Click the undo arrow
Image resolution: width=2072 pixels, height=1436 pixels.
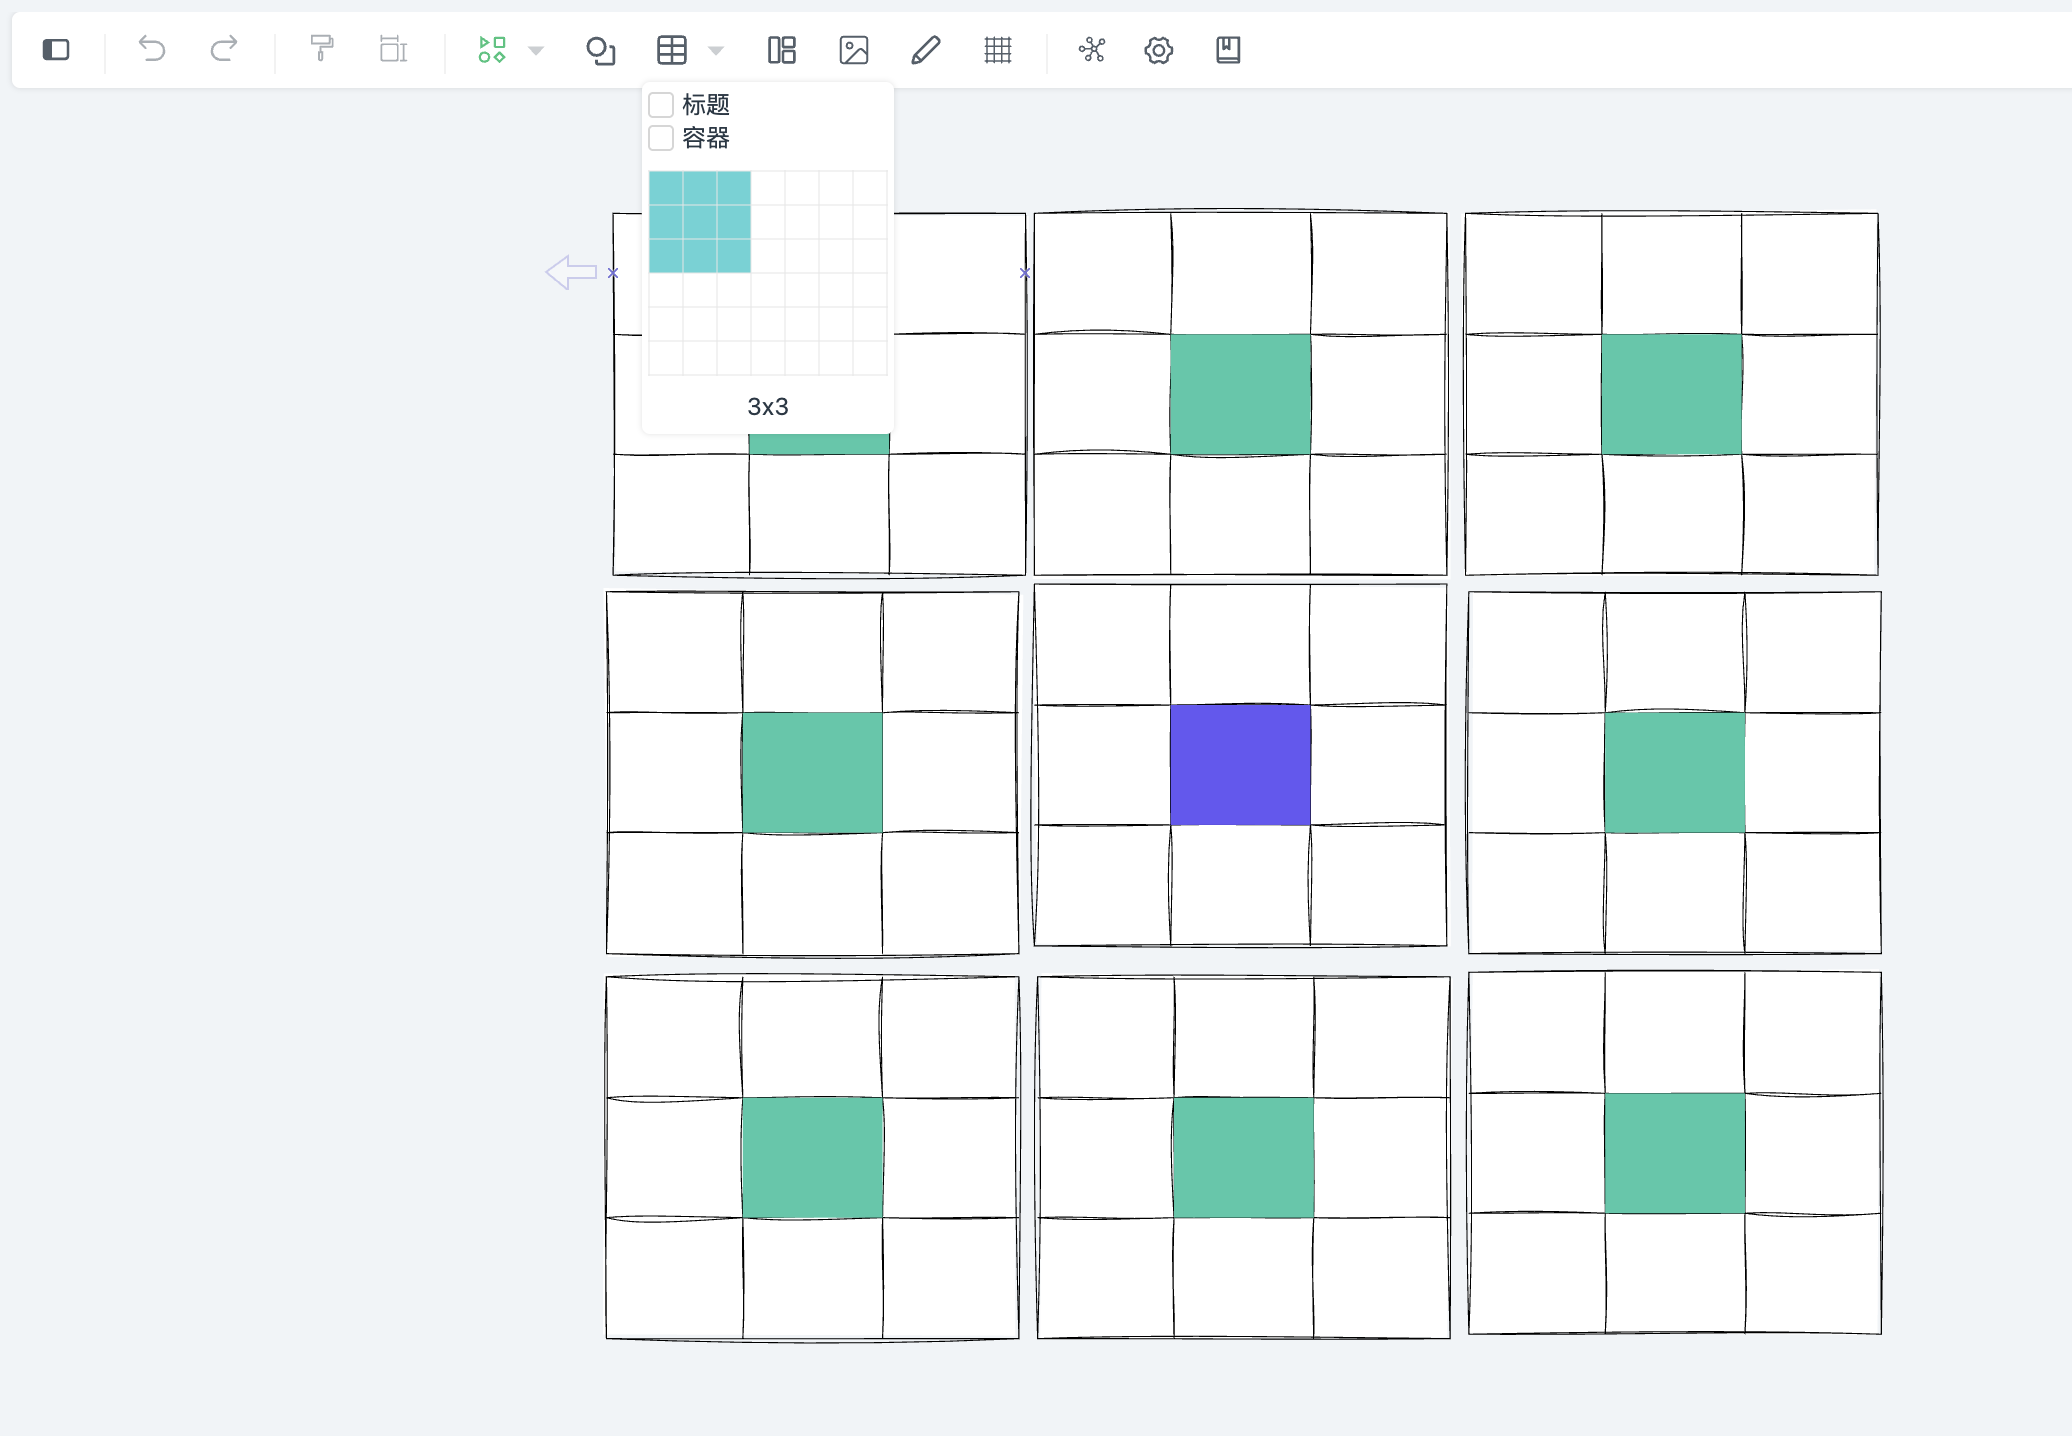[x=152, y=49]
